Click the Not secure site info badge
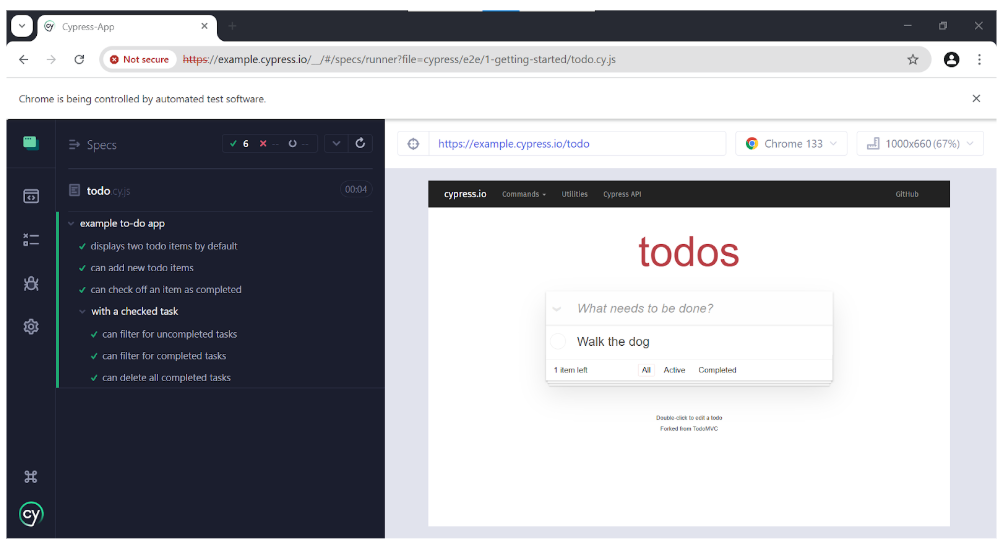This screenshot has height=549, width=1006. tap(139, 60)
